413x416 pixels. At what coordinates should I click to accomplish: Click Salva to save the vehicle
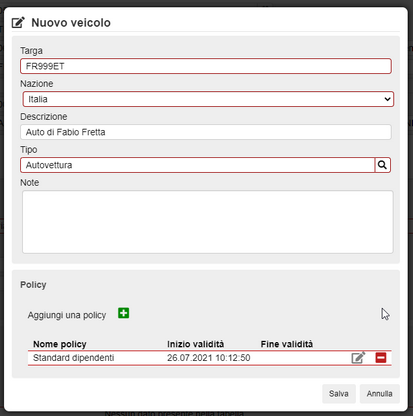tap(339, 394)
